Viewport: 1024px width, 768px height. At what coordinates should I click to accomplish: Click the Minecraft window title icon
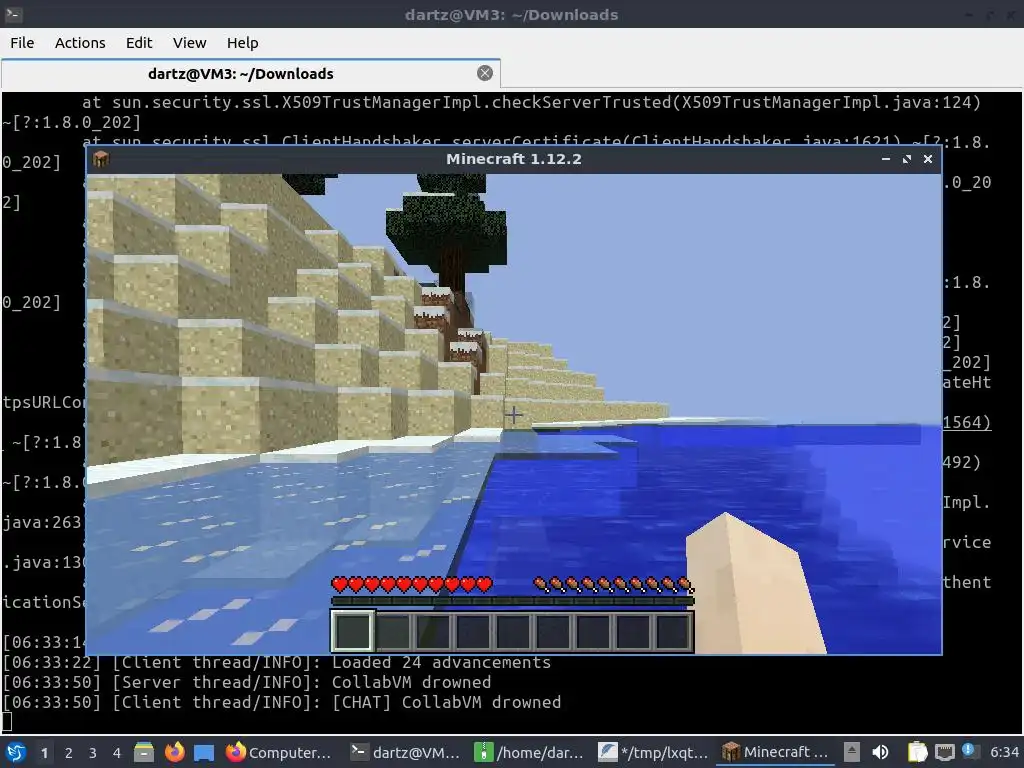coord(101,159)
